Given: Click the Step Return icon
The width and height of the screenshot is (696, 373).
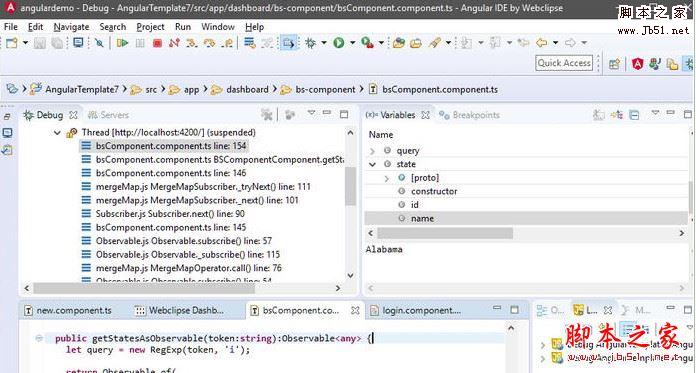Looking at the screenshot, I should 227,43.
